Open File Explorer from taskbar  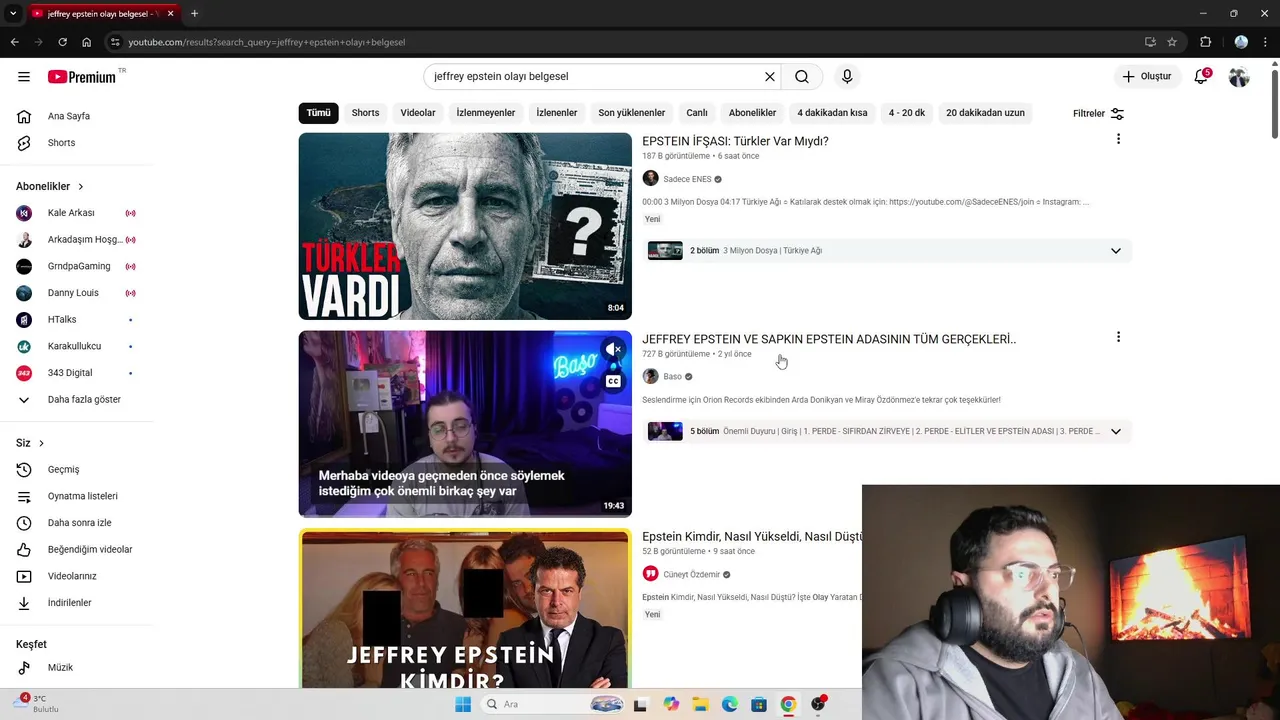point(700,704)
